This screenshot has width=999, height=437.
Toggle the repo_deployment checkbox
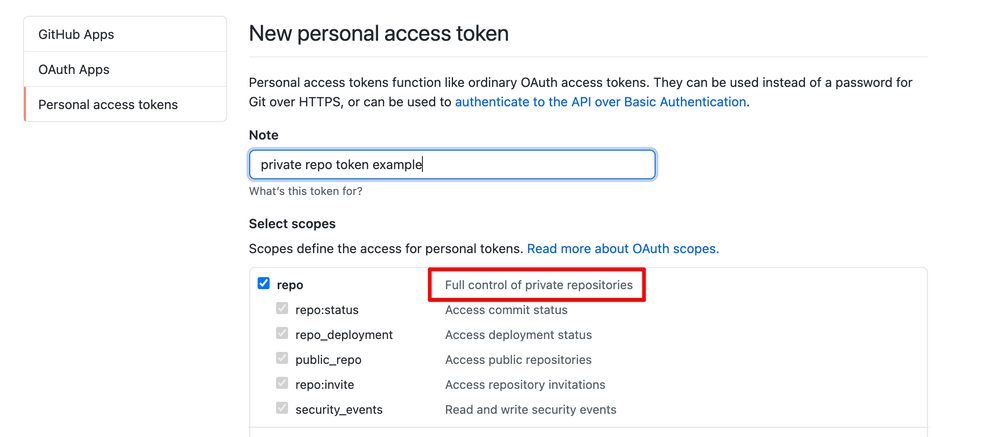[283, 334]
